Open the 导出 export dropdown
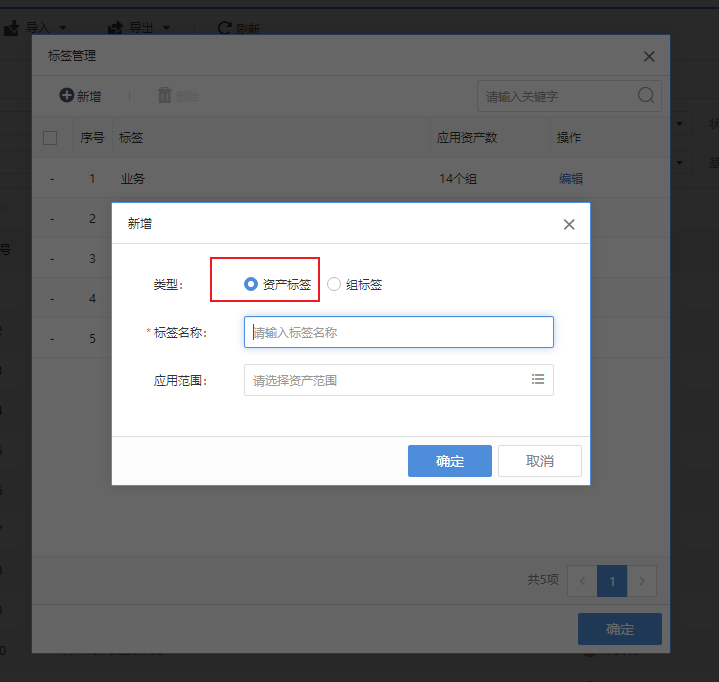This screenshot has height=682, width=719. pyautogui.click(x=140, y=27)
